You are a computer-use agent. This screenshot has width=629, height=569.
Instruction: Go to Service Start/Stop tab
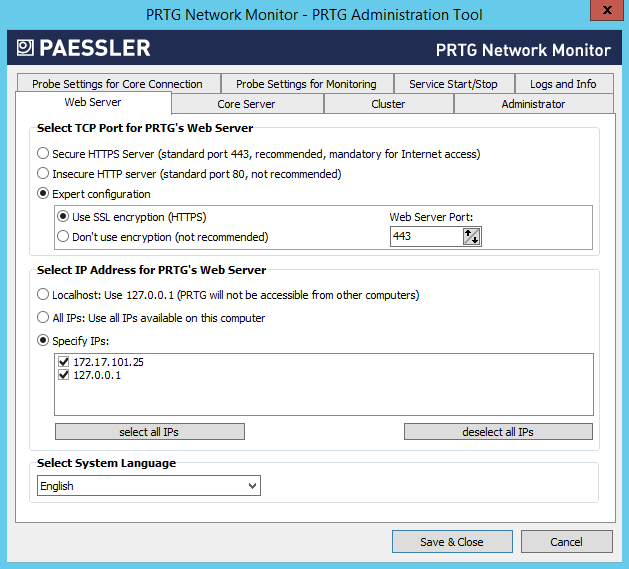point(454,84)
